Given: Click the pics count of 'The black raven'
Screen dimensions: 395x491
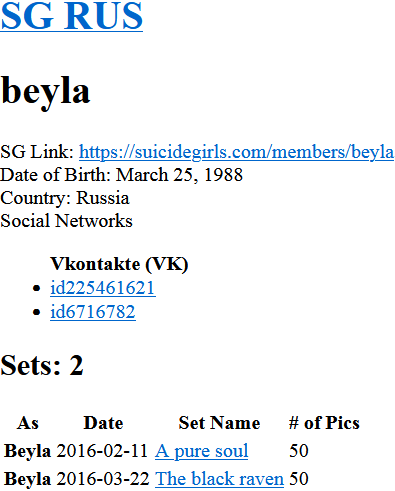Looking at the screenshot, I should tap(299, 479).
